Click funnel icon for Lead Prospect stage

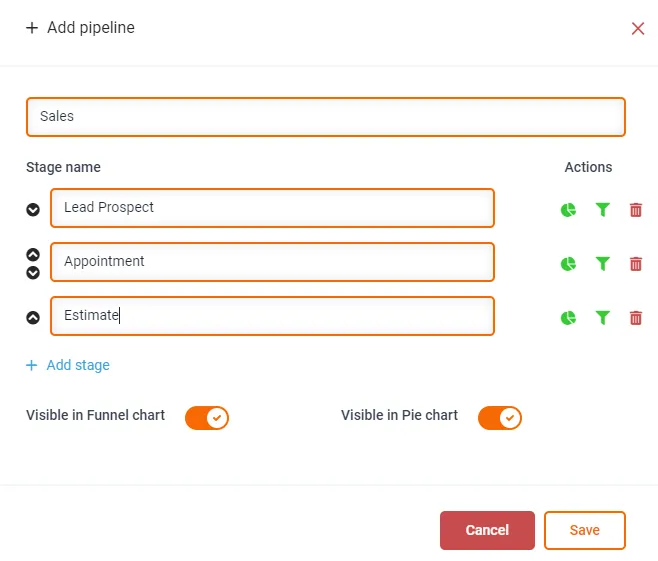[603, 209]
